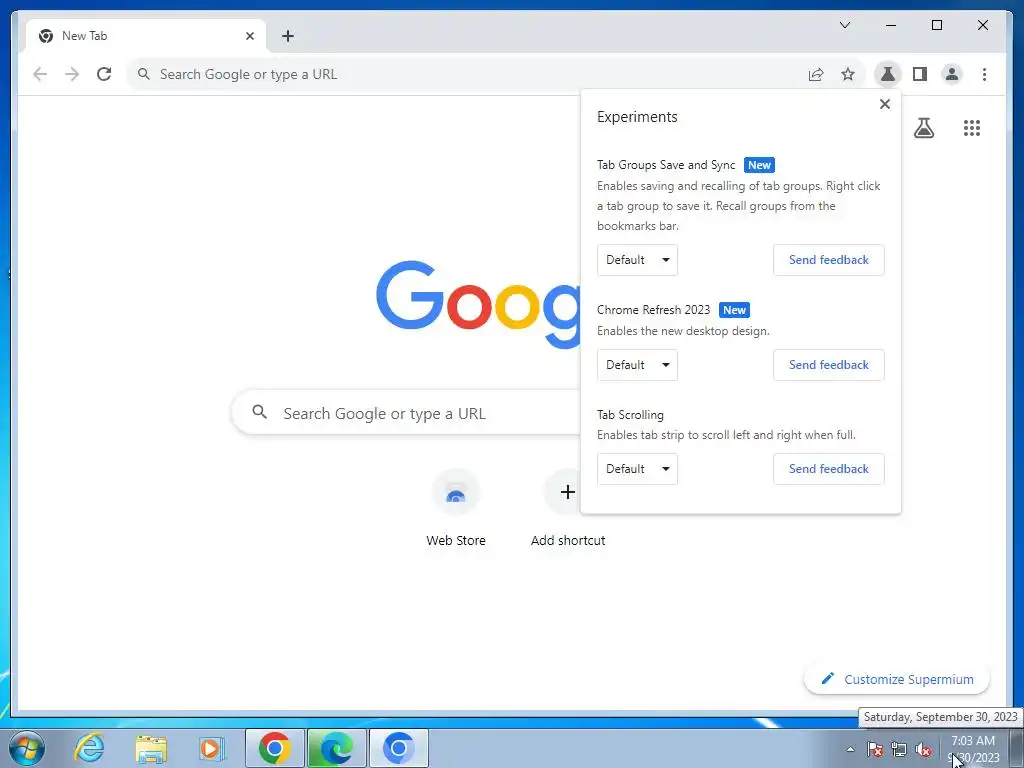Open Tab Groups Save and Sync dropdown

637,260
